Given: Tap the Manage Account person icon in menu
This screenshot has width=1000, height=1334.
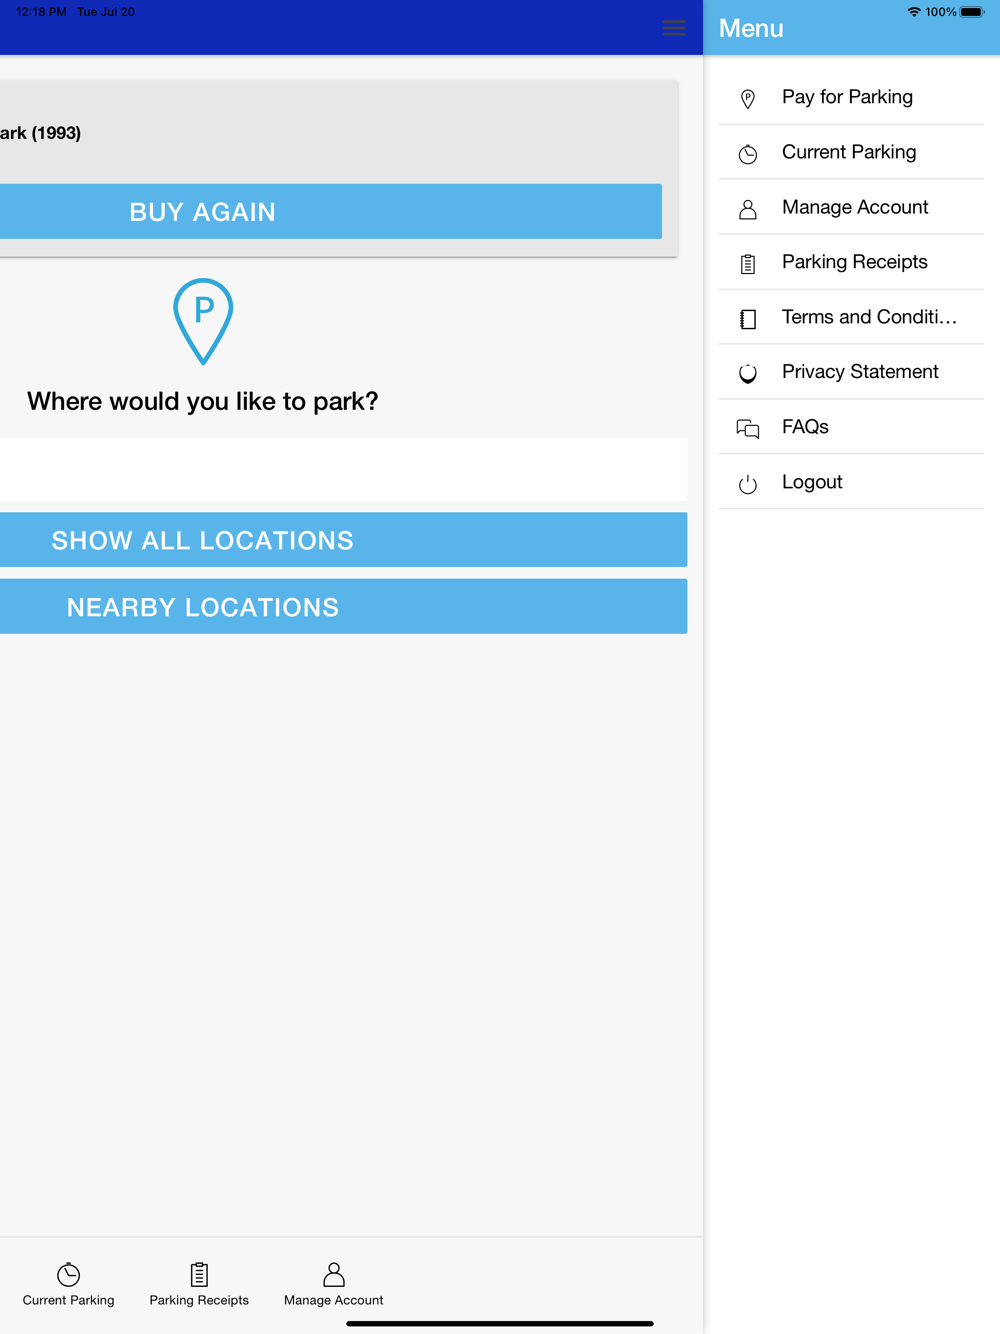Looking at the screenshot, I should [x=748, y=208].
